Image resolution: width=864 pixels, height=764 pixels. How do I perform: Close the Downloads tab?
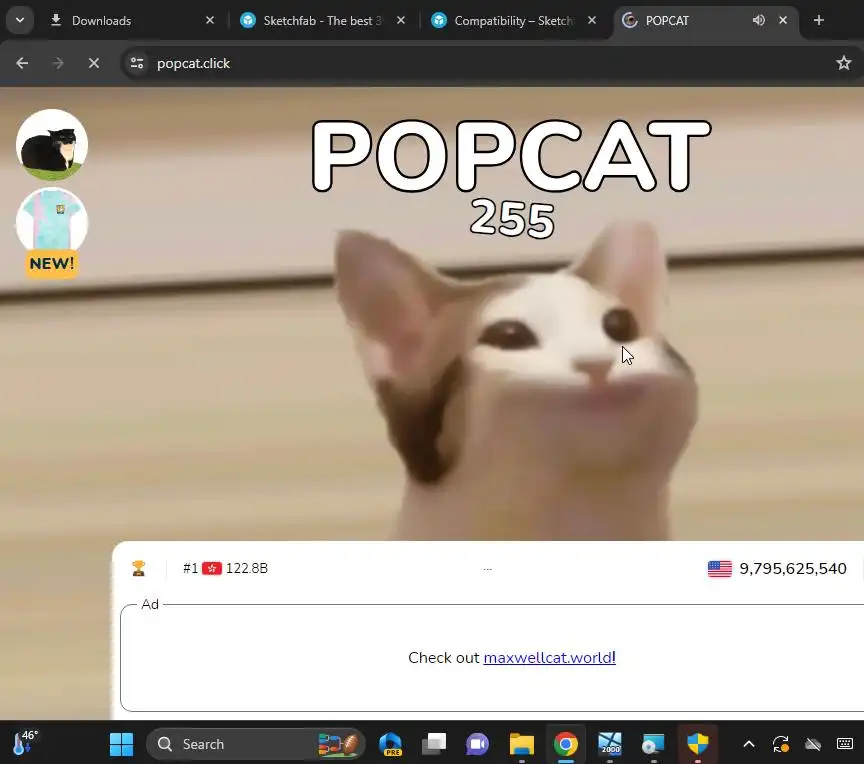(x=210, y=20)
